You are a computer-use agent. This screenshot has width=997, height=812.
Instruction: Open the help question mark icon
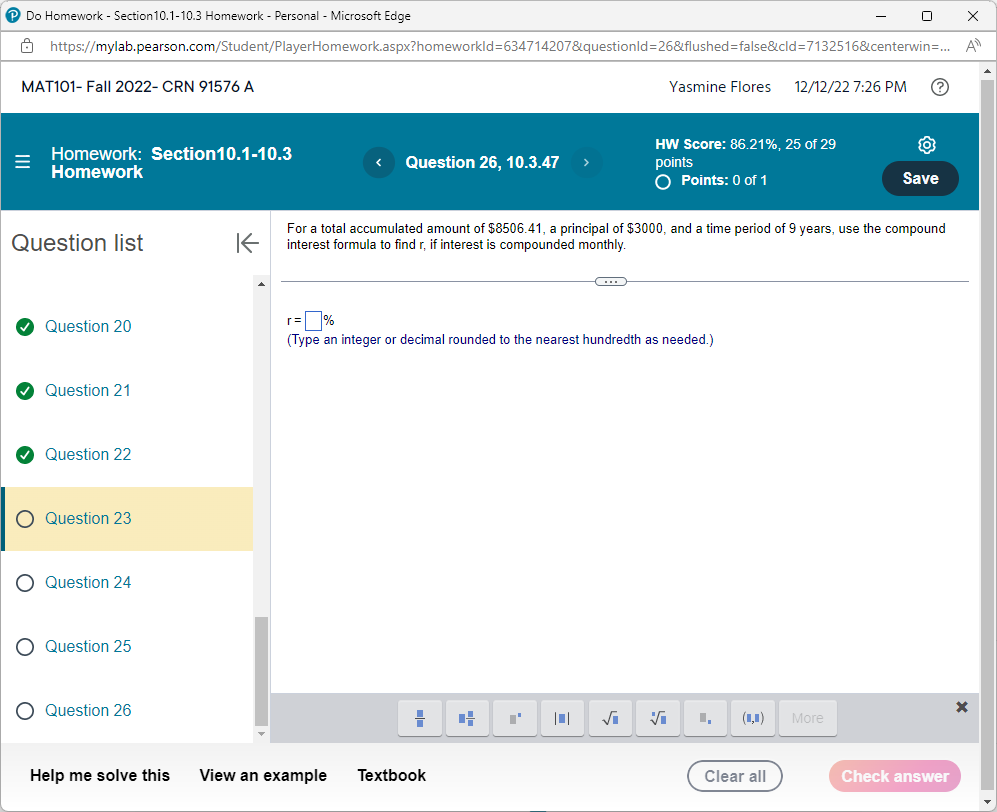tap(940, 87)
